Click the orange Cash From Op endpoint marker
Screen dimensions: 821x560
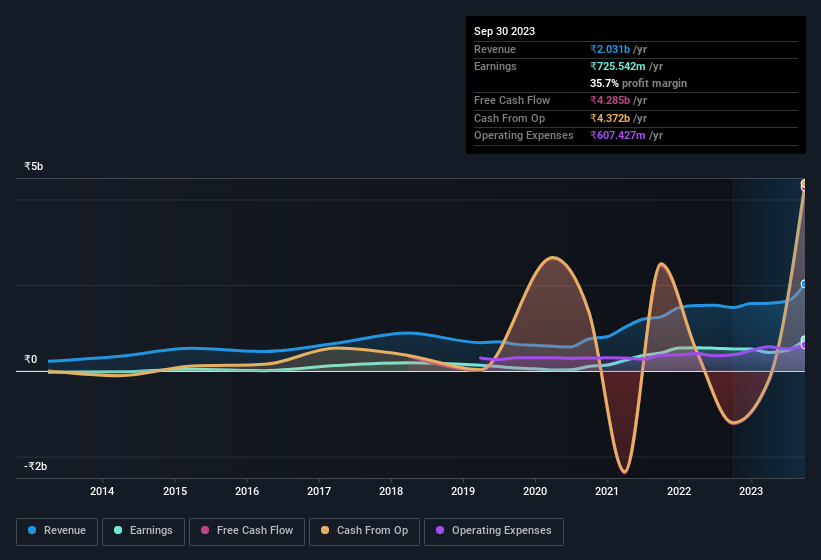coord(804,184)
